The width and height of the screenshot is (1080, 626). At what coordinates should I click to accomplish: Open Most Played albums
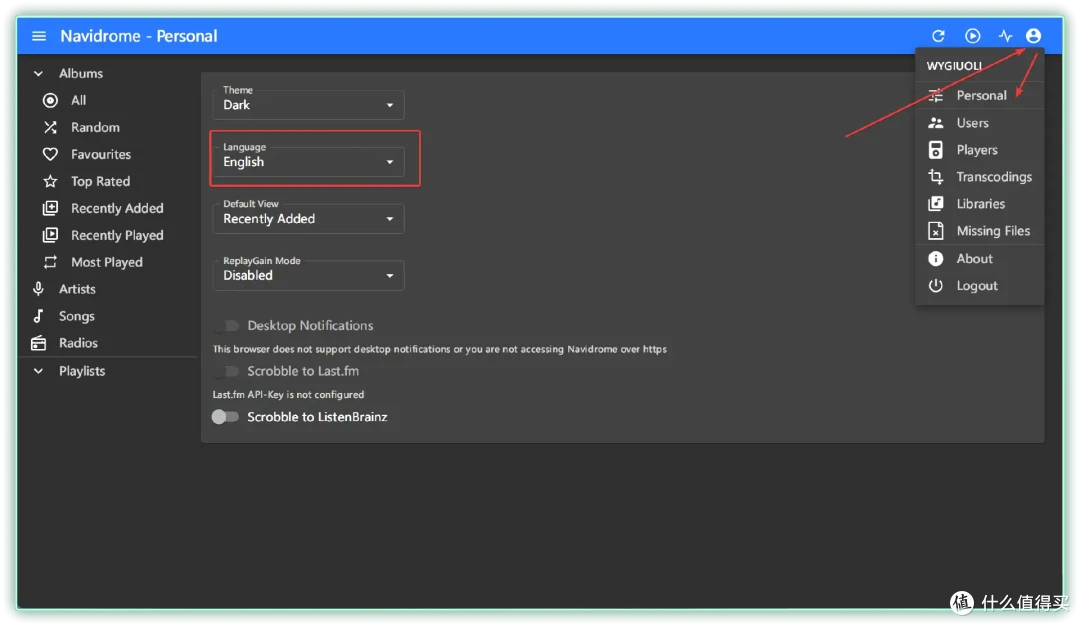109,262
